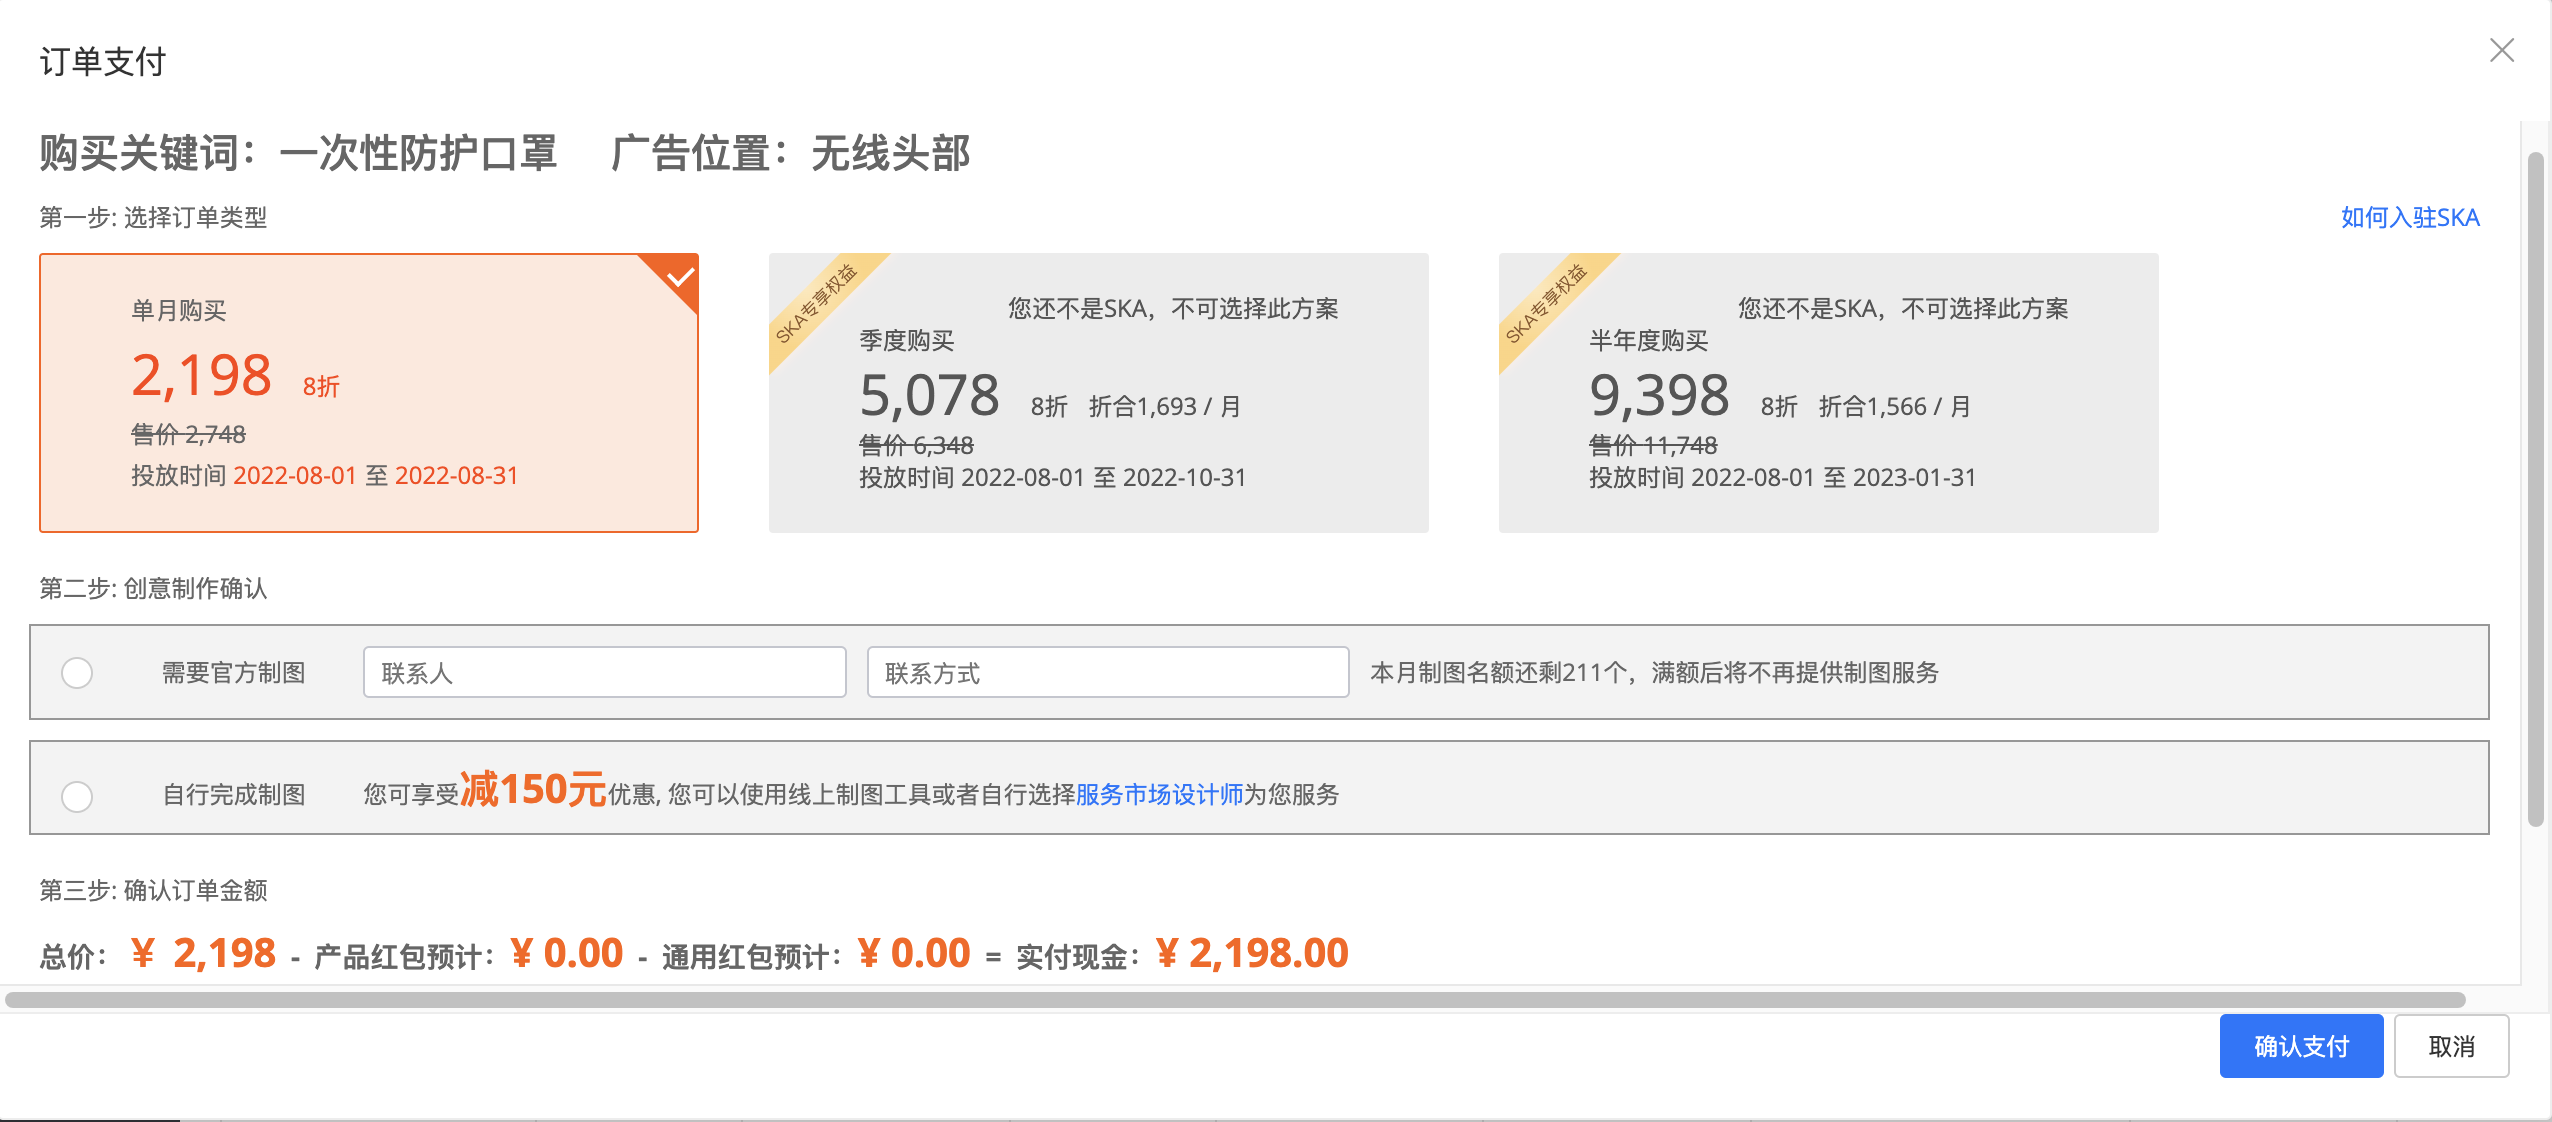This screenshot has width=2552, height=1122.
Task: Focus the 联系人 input field
Action: (604, 673)
